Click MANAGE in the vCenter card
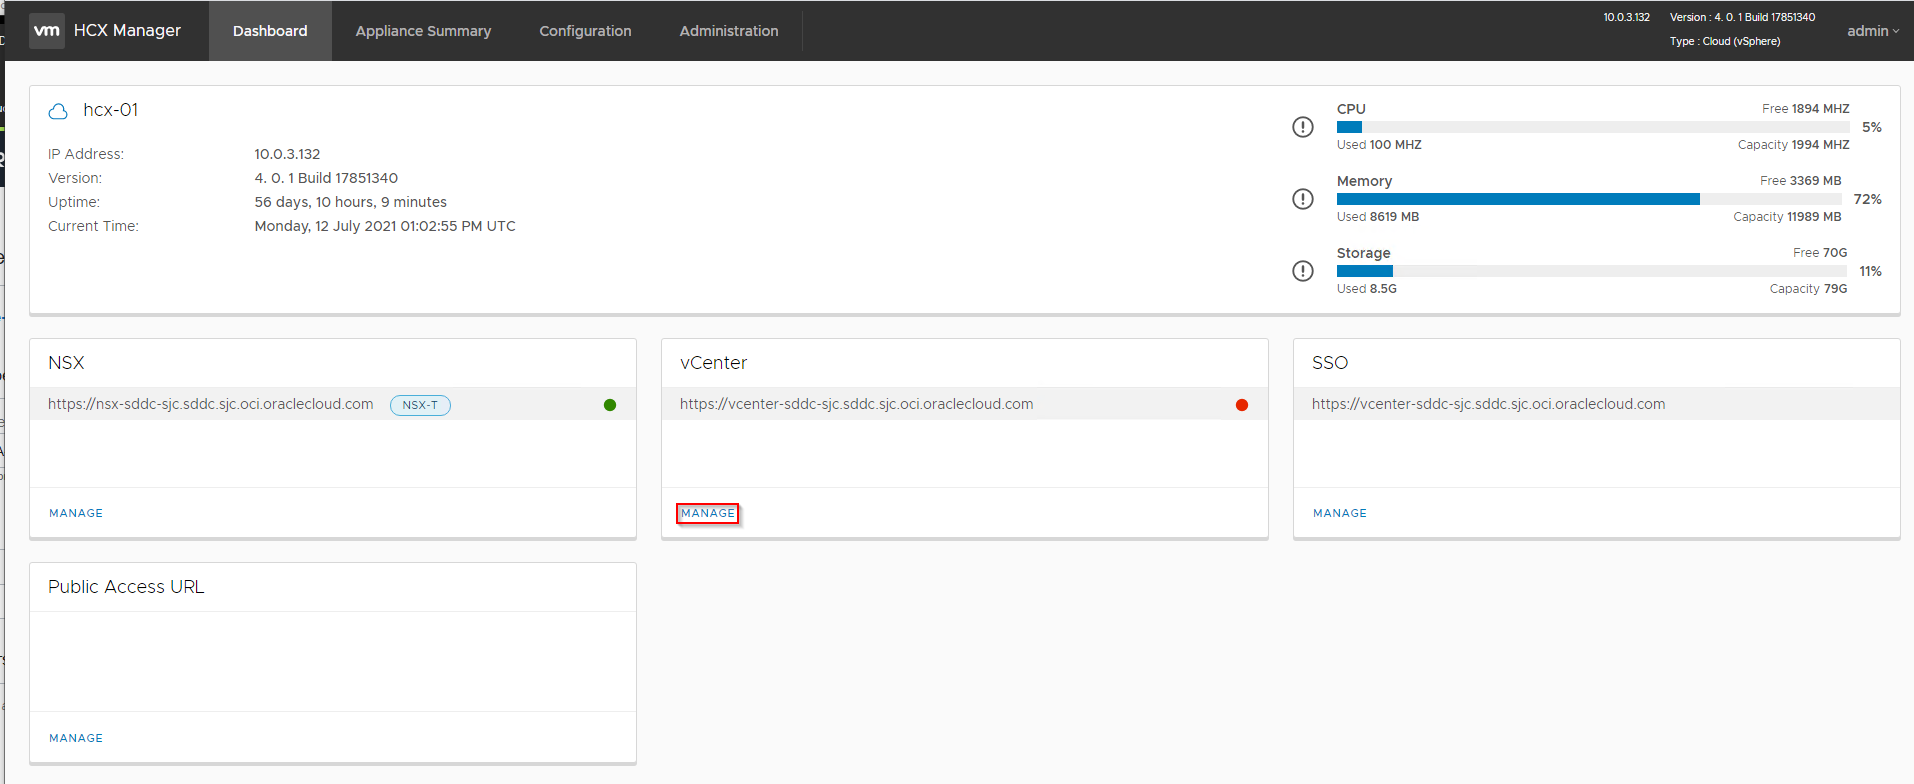Screen dimensions: 1914x784 (x=708, y=513)
